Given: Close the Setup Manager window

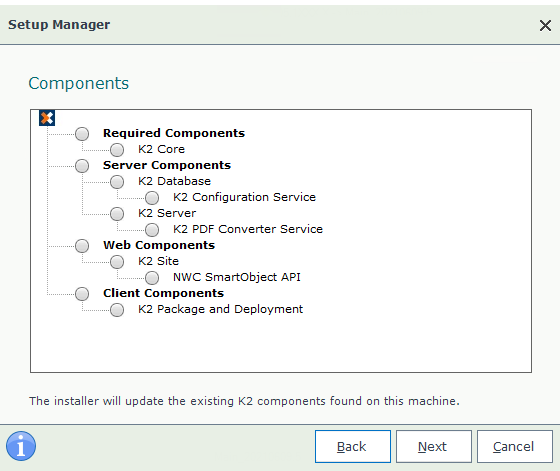Looking at the screenshot, I should pyautogui.click(x=545, y=25).
